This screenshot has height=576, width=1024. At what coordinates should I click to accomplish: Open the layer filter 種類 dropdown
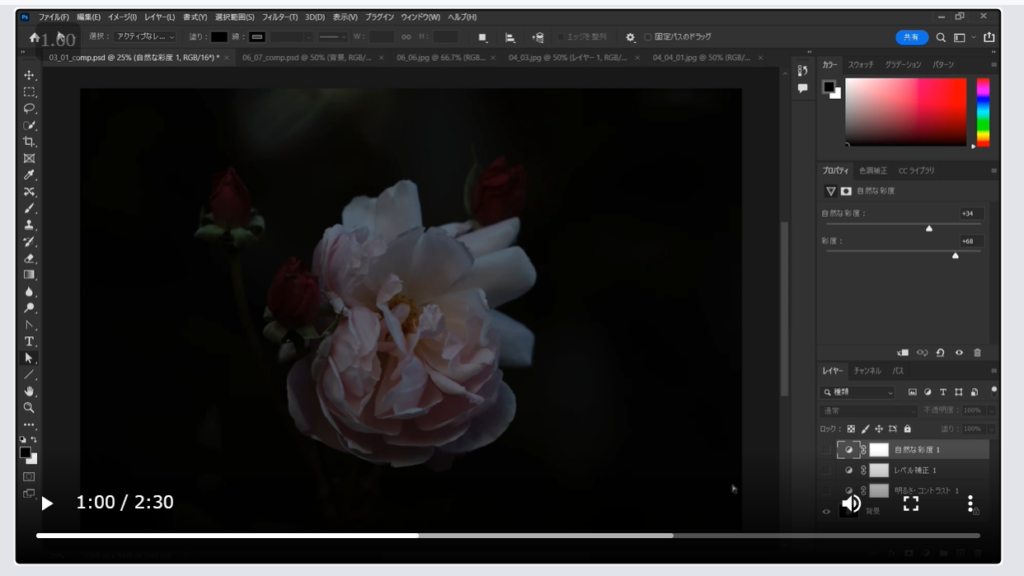(x=857, y=392)
